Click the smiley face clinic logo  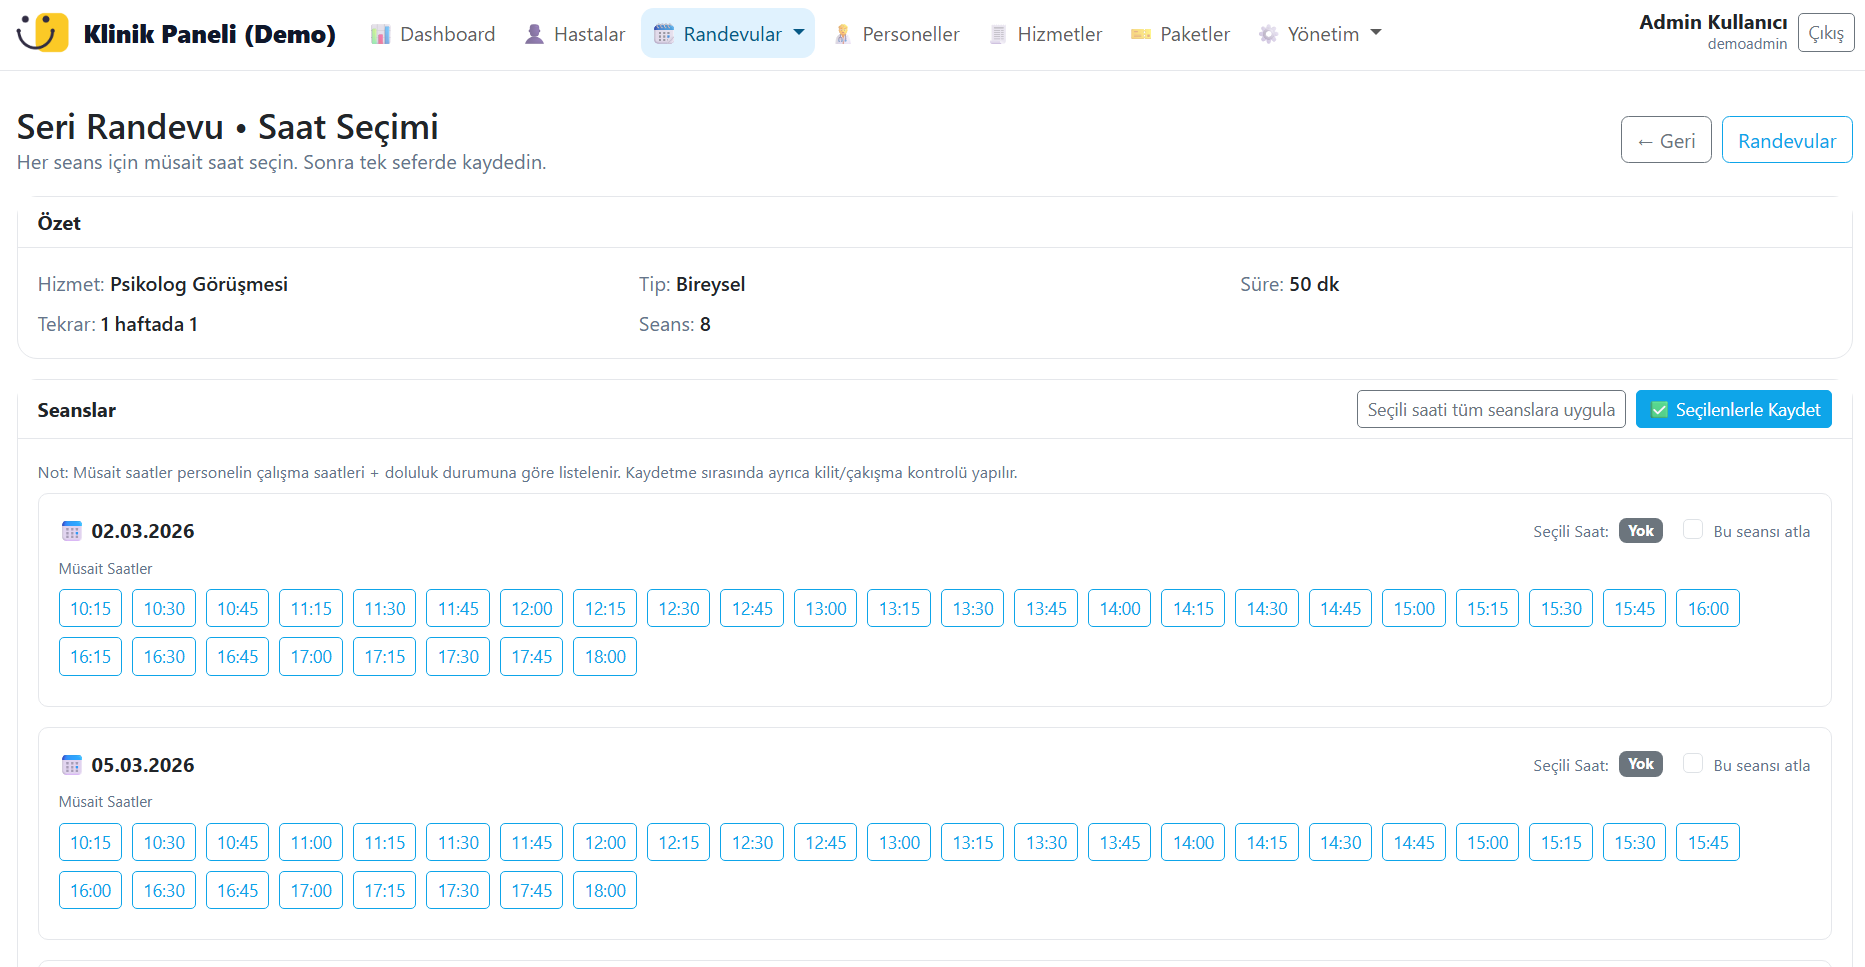(43, 33)
